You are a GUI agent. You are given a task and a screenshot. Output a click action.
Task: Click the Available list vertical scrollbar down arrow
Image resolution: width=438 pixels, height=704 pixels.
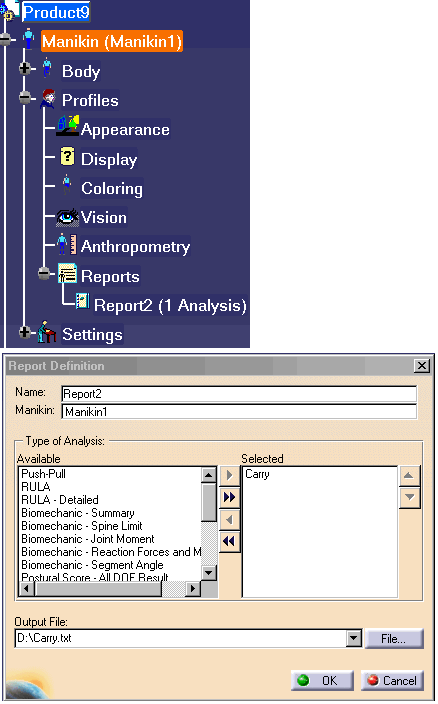(x=209, y=572)
